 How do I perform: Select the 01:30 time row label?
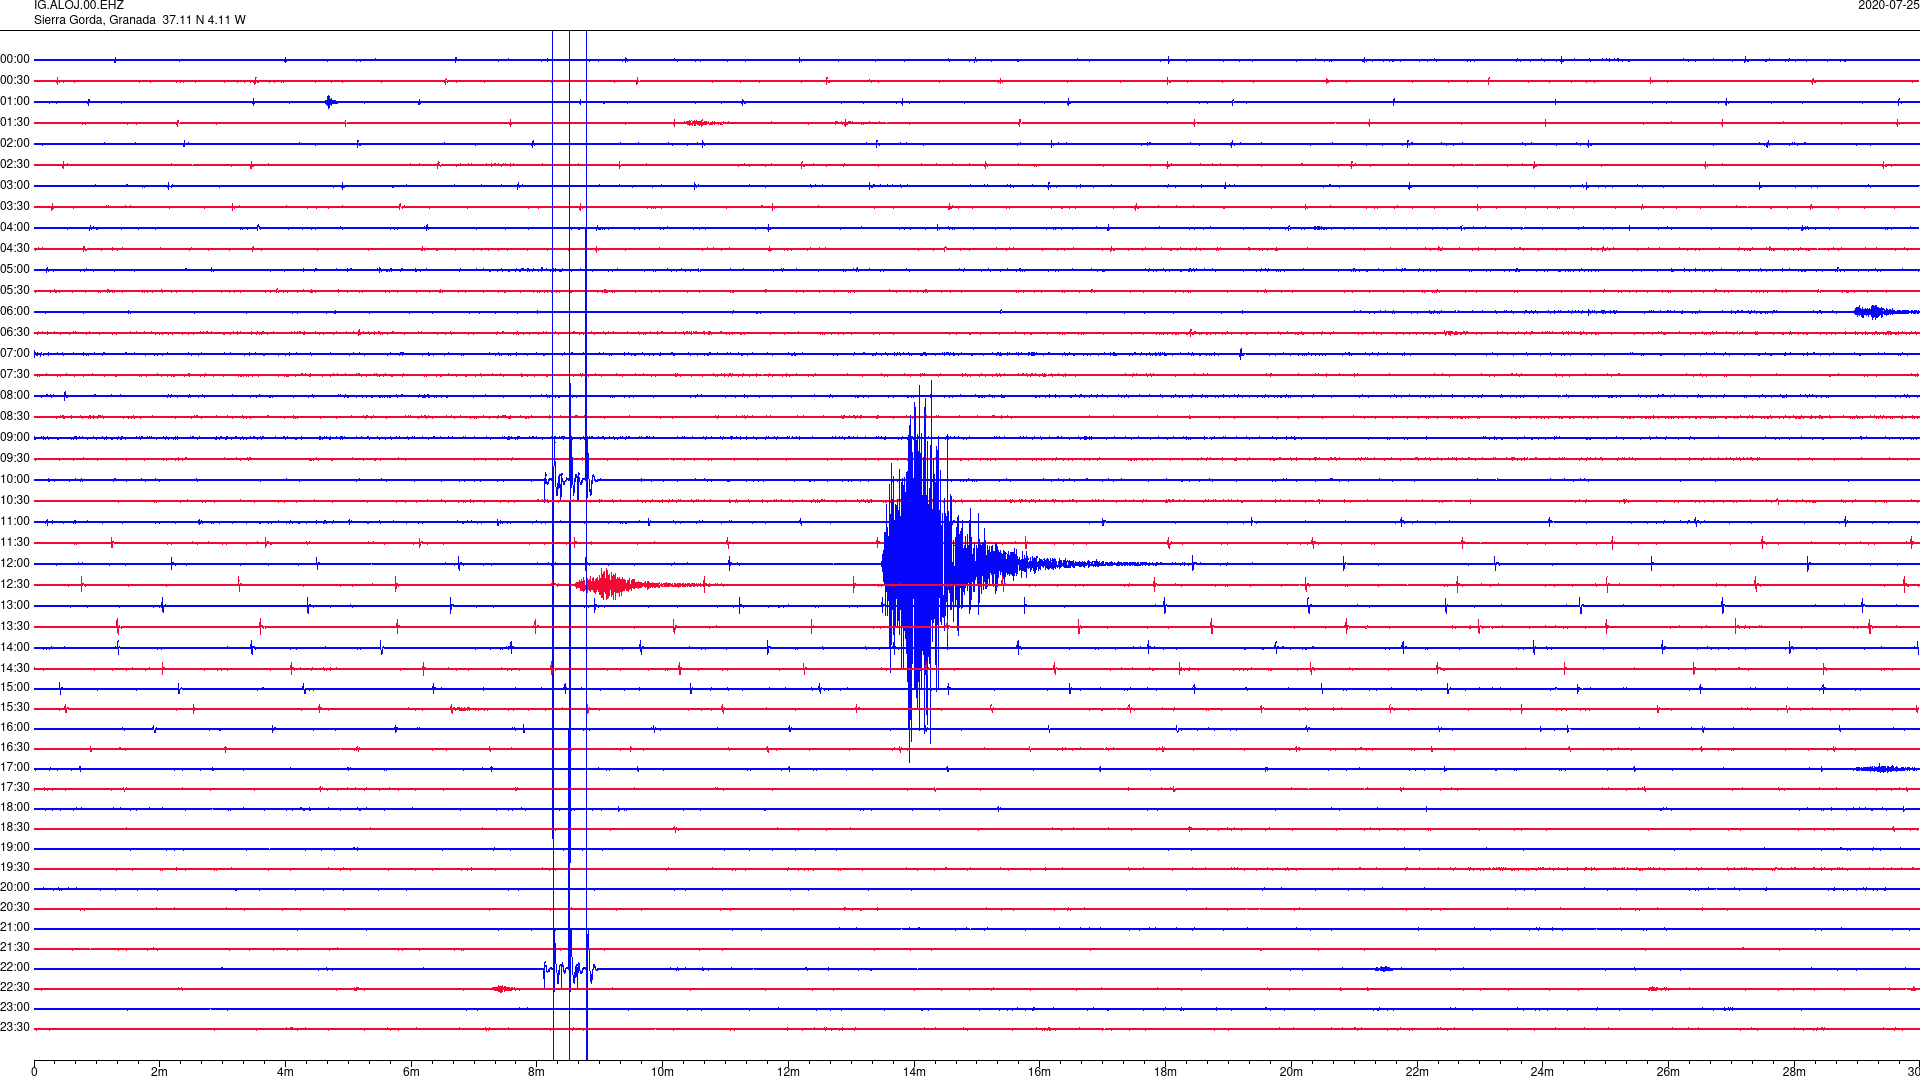[15, 123]
